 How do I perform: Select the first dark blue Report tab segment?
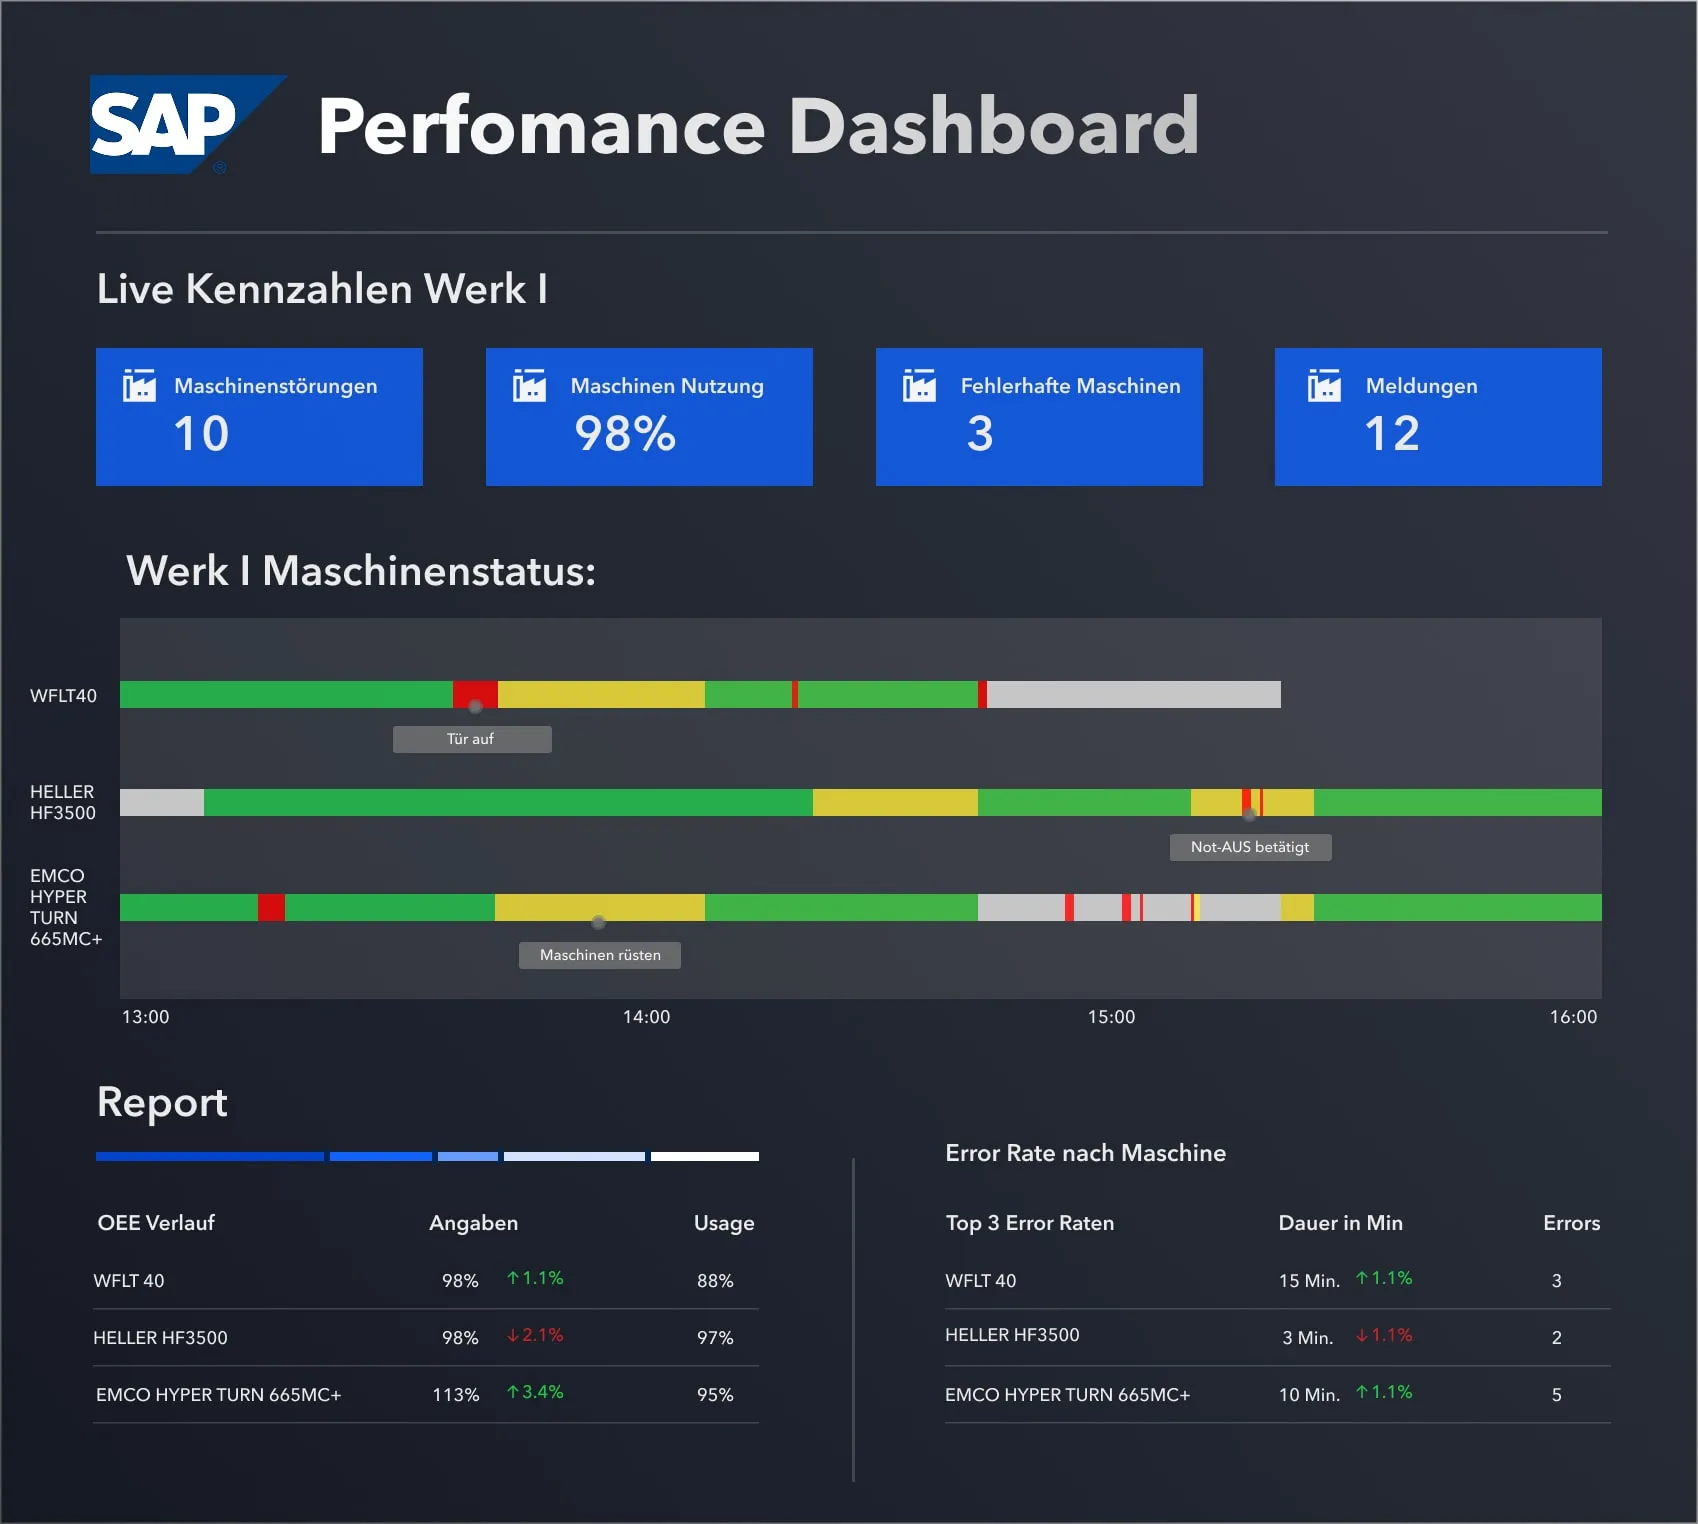[x=209, y=1156]
